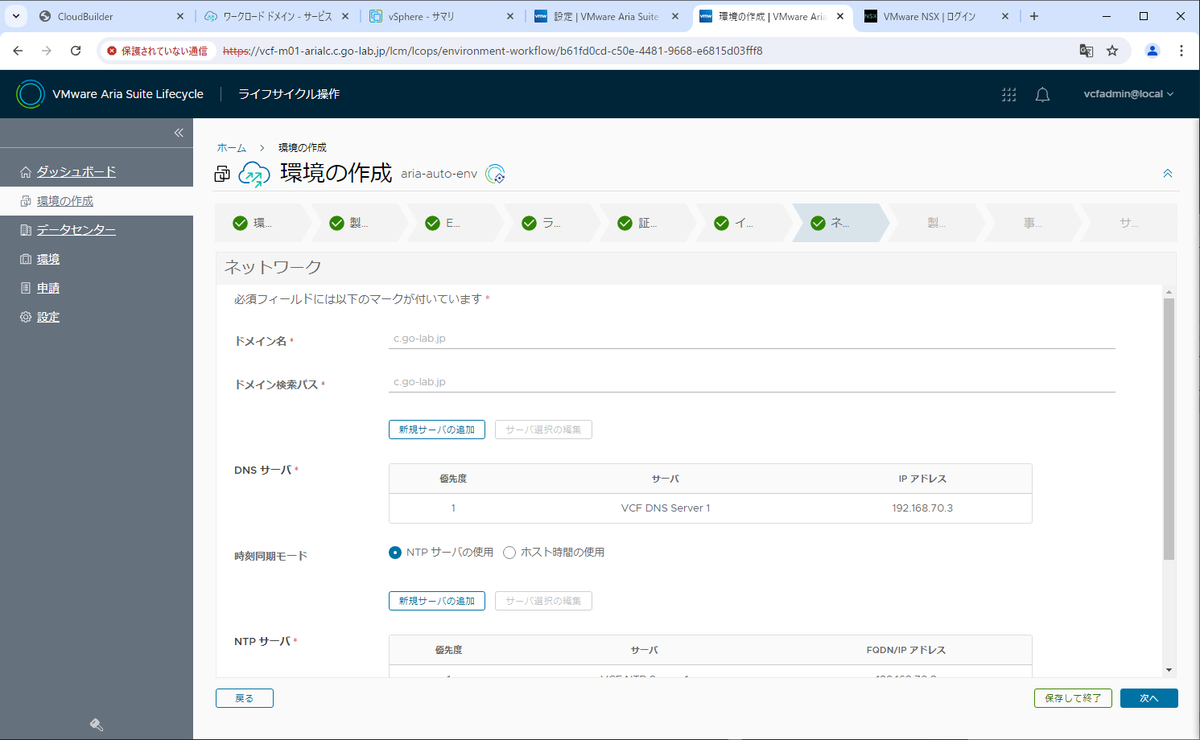Viewport: 1200px width, 740px height.
Task: Click 新規サーバの追加 above DNS server table
Action: point(437,429)
